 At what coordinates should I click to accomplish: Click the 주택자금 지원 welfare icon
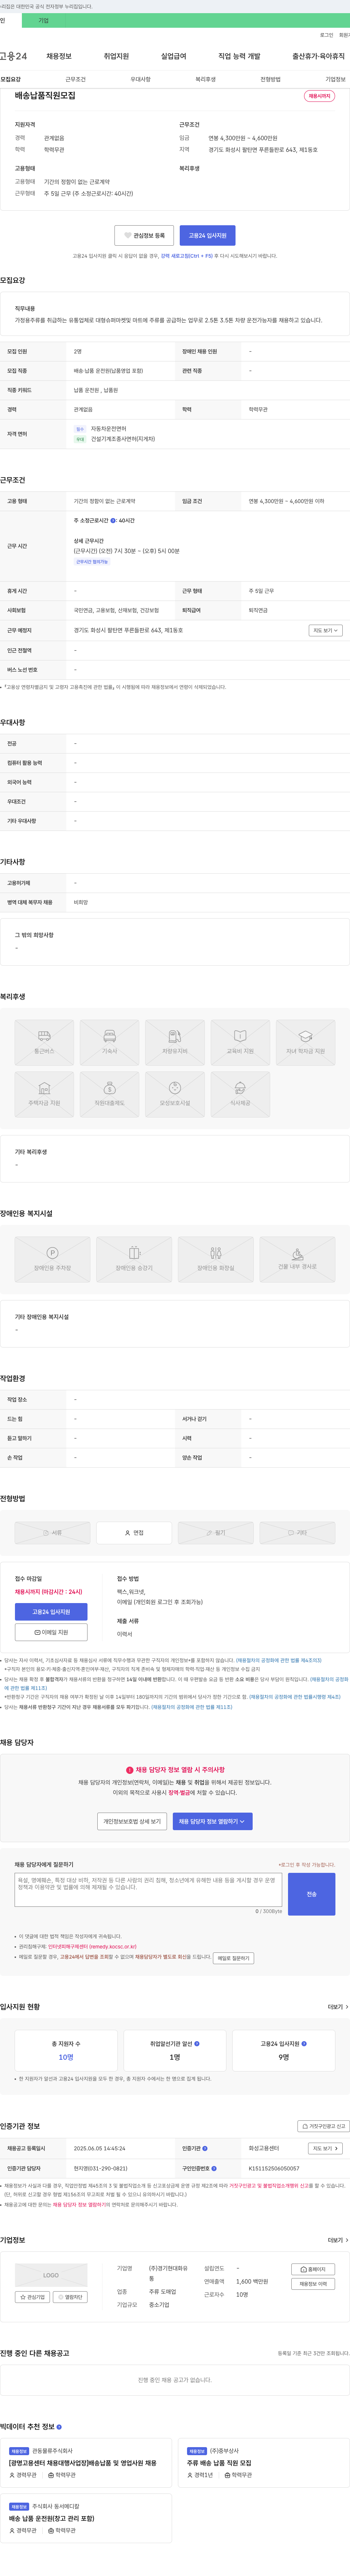(x=44, y=1095)
